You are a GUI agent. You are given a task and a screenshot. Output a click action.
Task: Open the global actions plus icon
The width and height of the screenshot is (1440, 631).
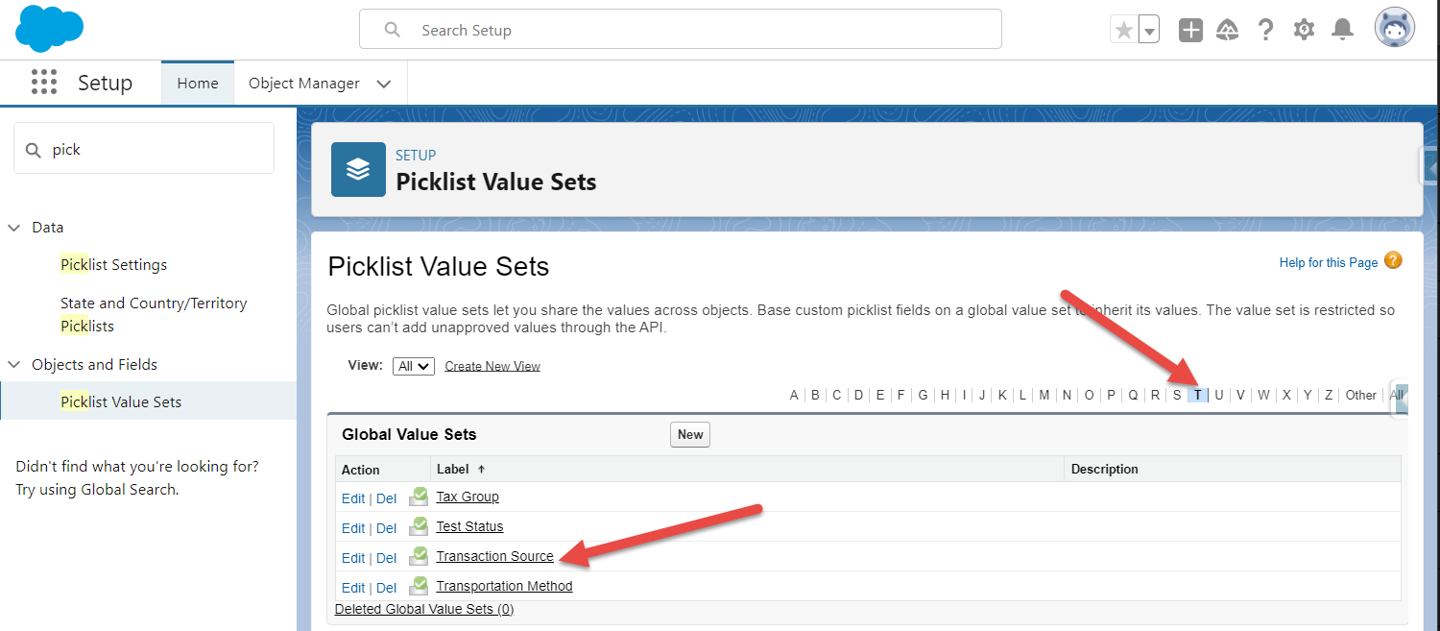[1190, 30]
